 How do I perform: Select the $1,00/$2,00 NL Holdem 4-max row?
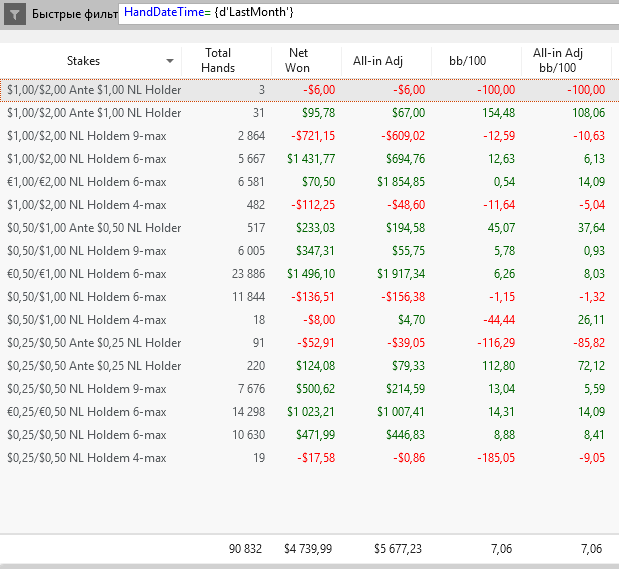click(87, 204)
